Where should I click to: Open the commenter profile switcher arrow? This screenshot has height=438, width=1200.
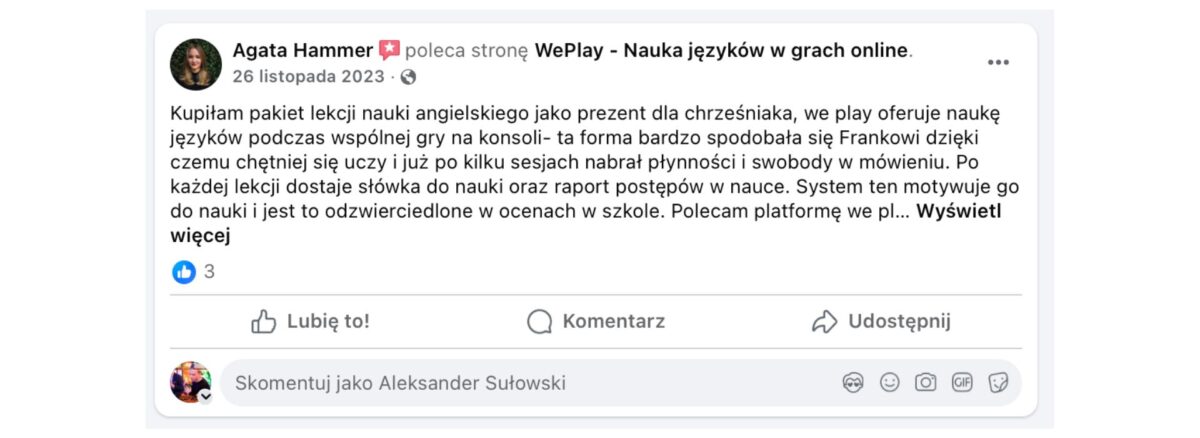click(x=205, y=395)
